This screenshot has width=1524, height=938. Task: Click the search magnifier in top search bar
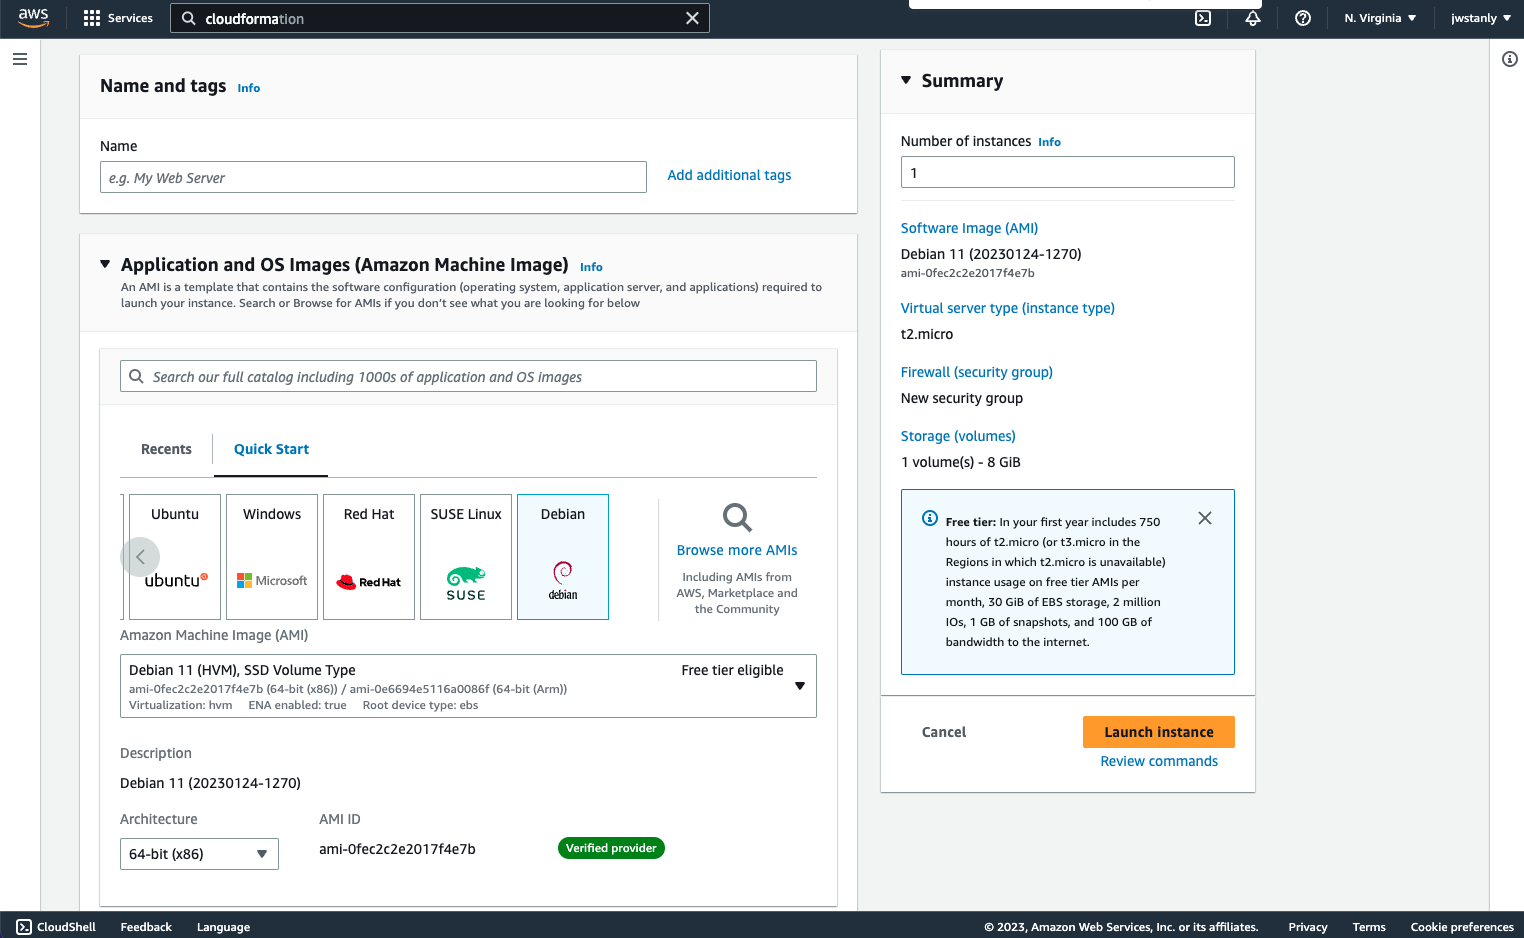click(x=188, y=18)
